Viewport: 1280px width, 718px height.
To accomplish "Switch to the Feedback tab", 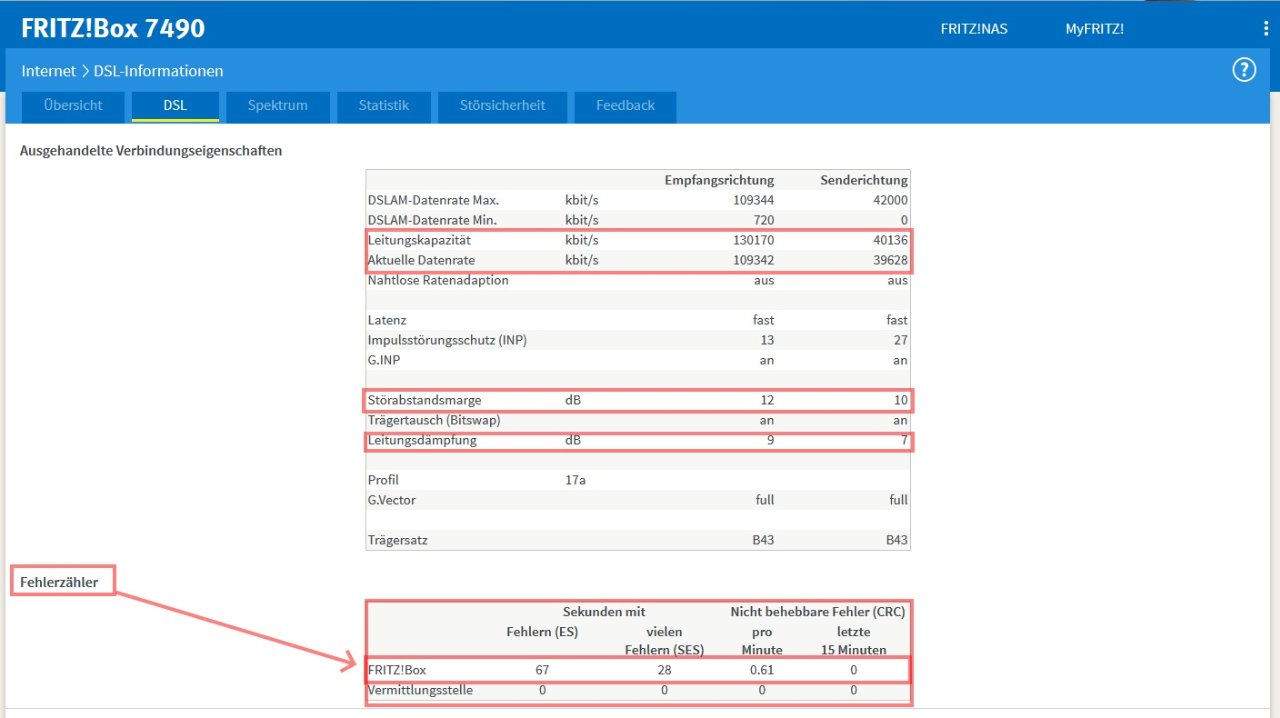I will click(625, 106).
